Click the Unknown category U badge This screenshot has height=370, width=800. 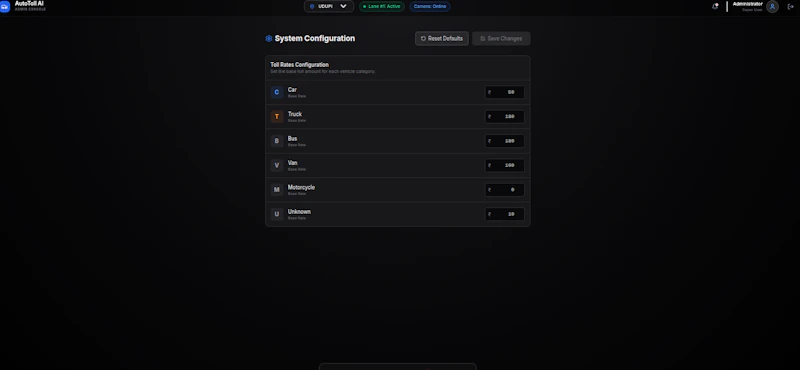277,214
